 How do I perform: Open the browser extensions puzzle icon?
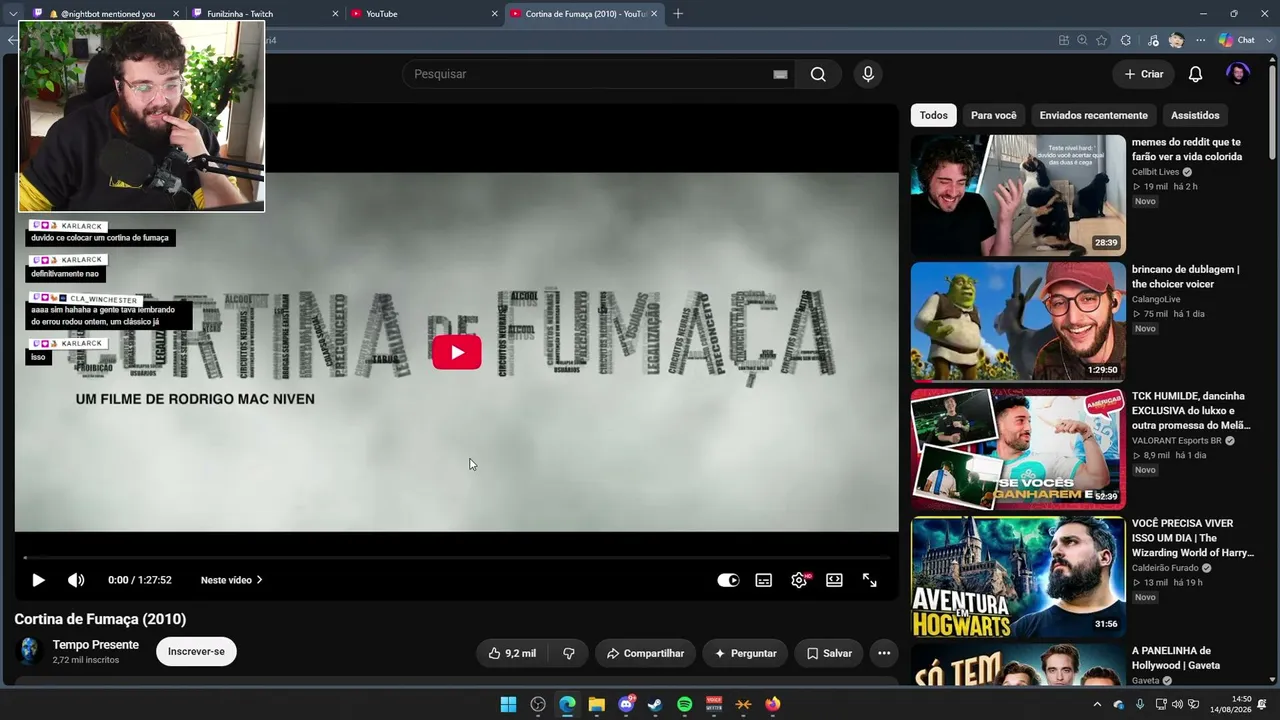pyautogui.click(x=1126, y=40)
